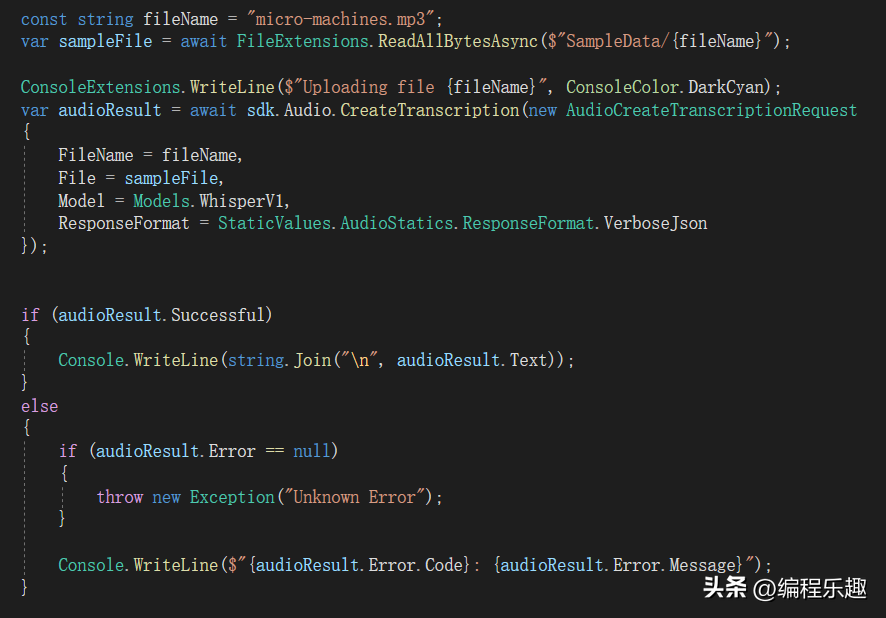Click the AudioStatics identifier

point(397,223)
